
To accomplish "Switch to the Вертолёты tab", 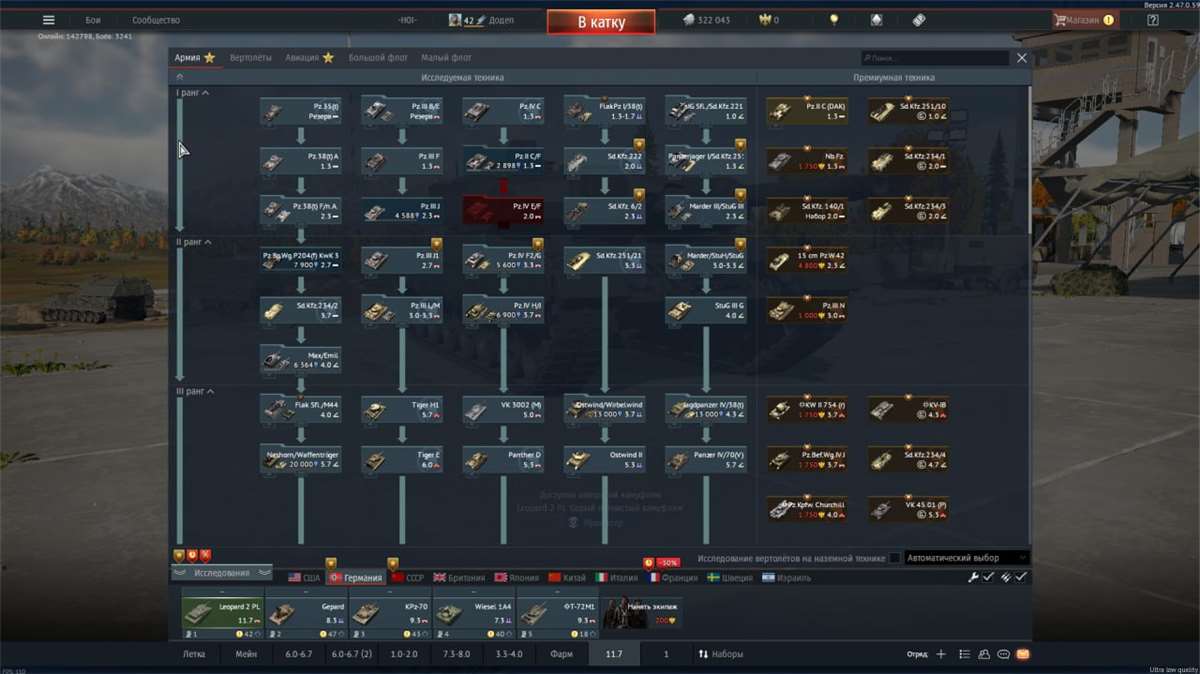I will click(250, 58).
